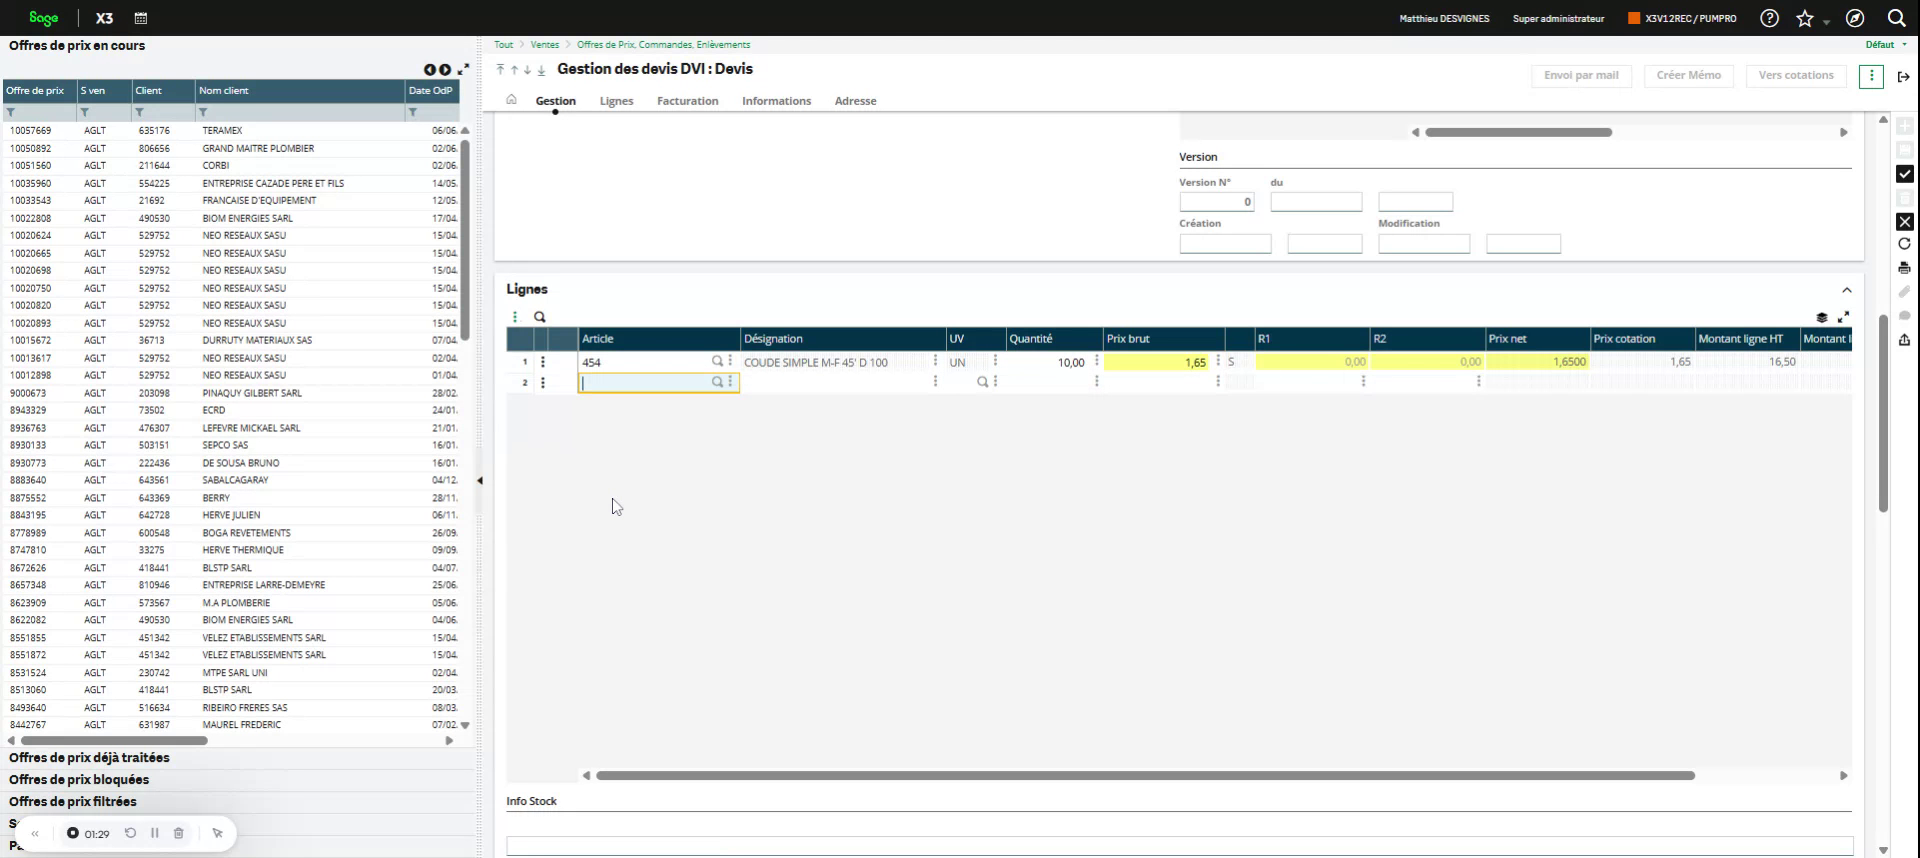Go to last record arrow icon
This screenshot has height=858, width=1920.
tap(541, 70)
